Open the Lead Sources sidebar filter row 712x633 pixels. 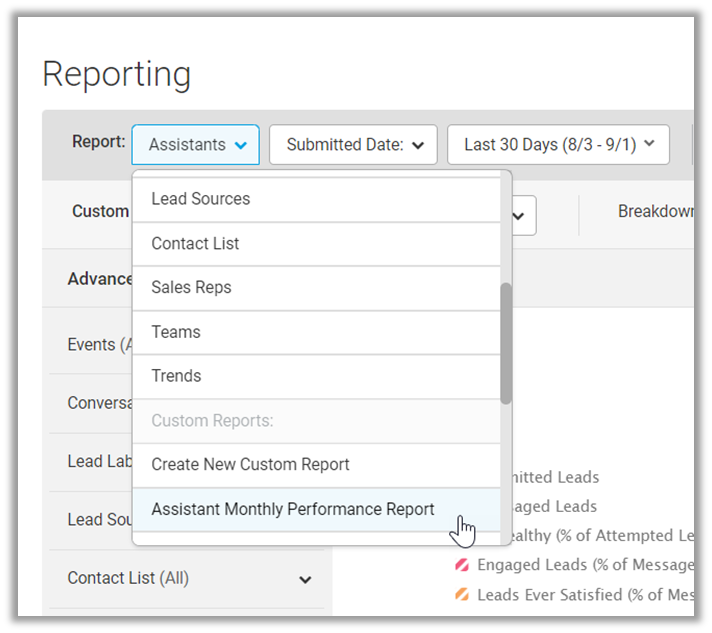coord(98,520)
